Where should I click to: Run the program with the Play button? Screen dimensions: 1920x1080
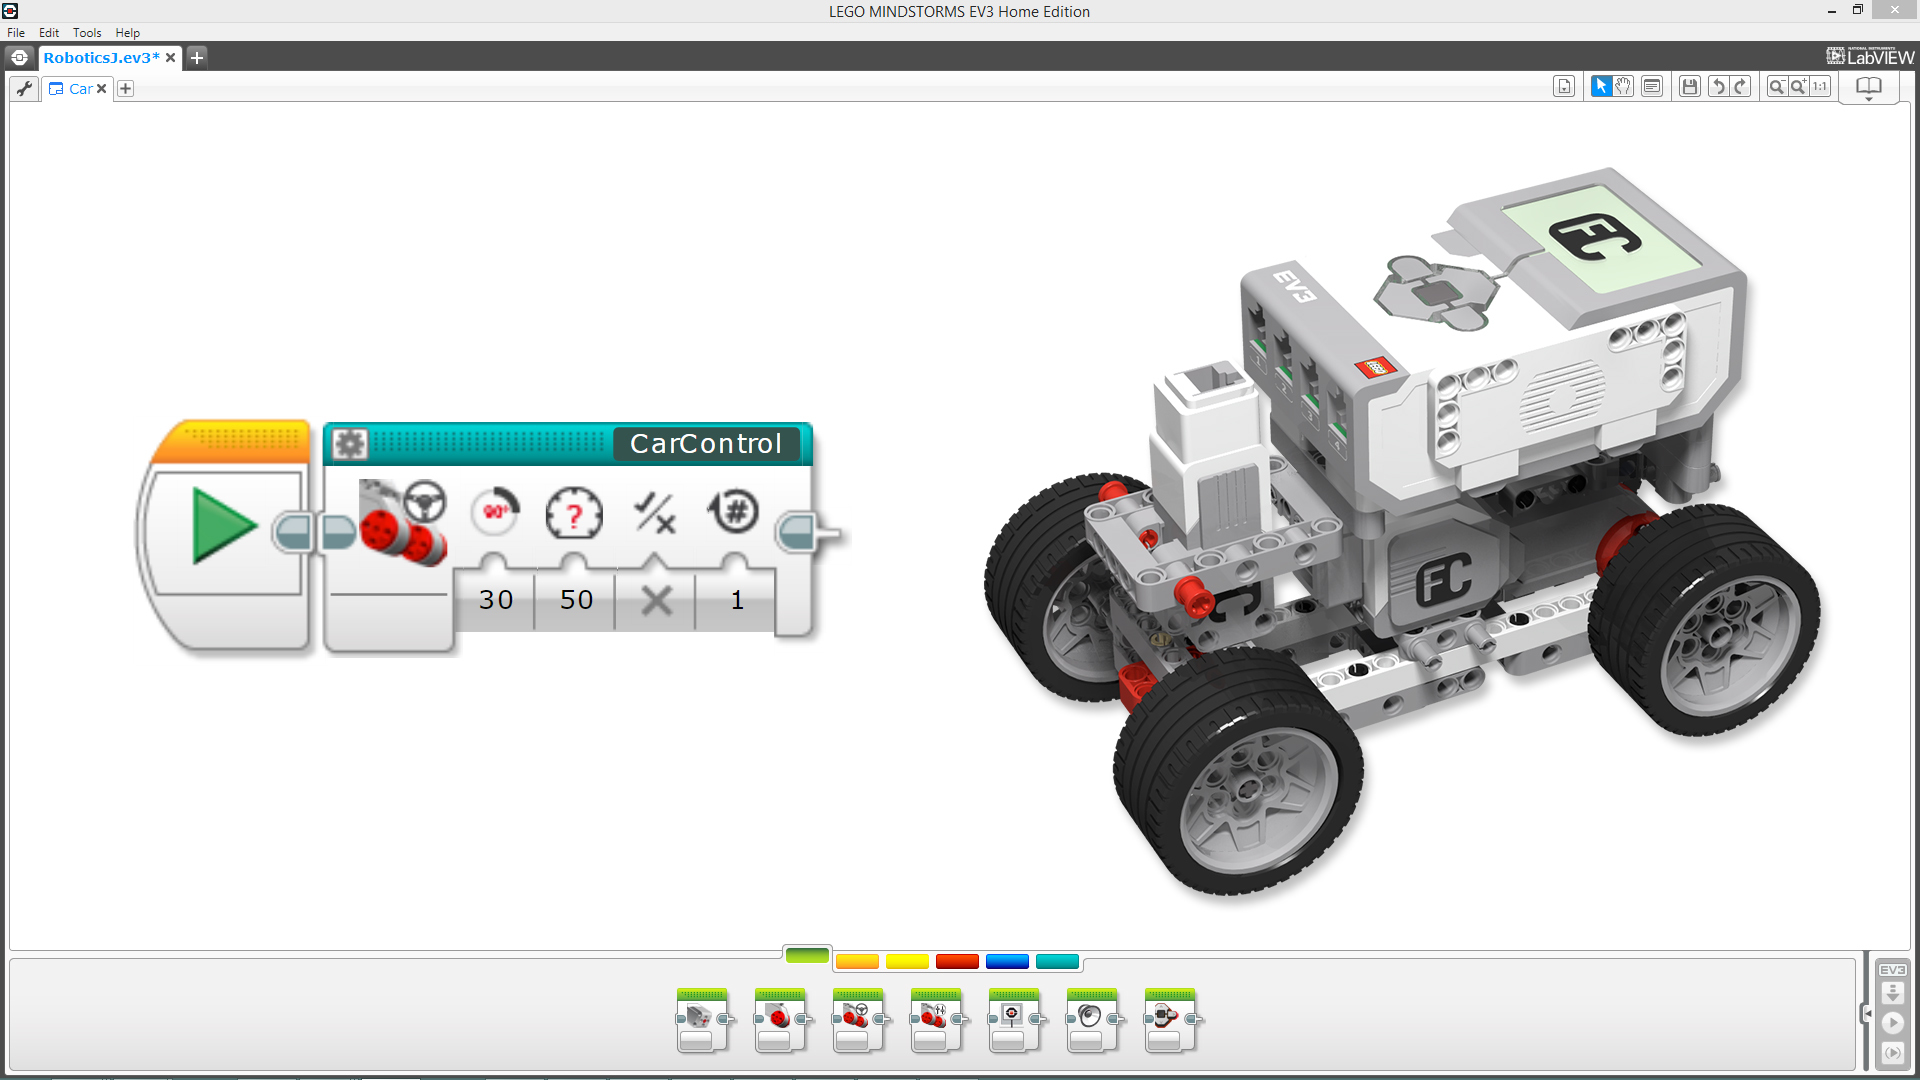click(x=1893, y=1023)
